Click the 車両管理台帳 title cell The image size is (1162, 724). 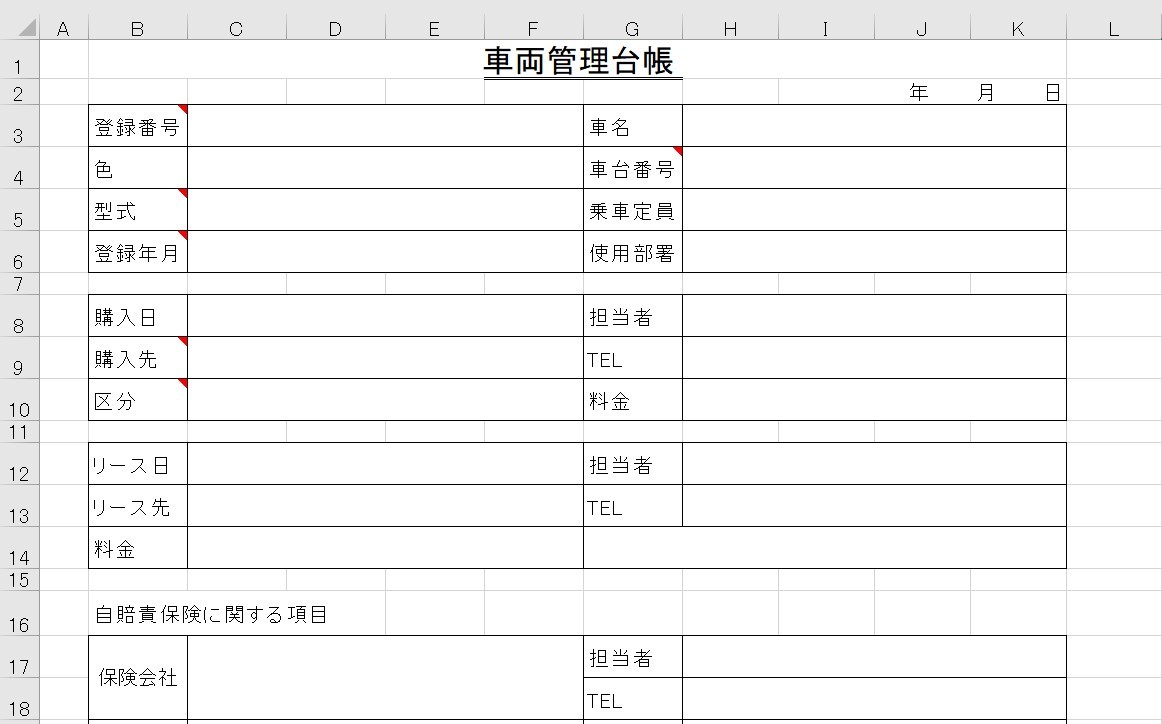click(x=583, y=60)
